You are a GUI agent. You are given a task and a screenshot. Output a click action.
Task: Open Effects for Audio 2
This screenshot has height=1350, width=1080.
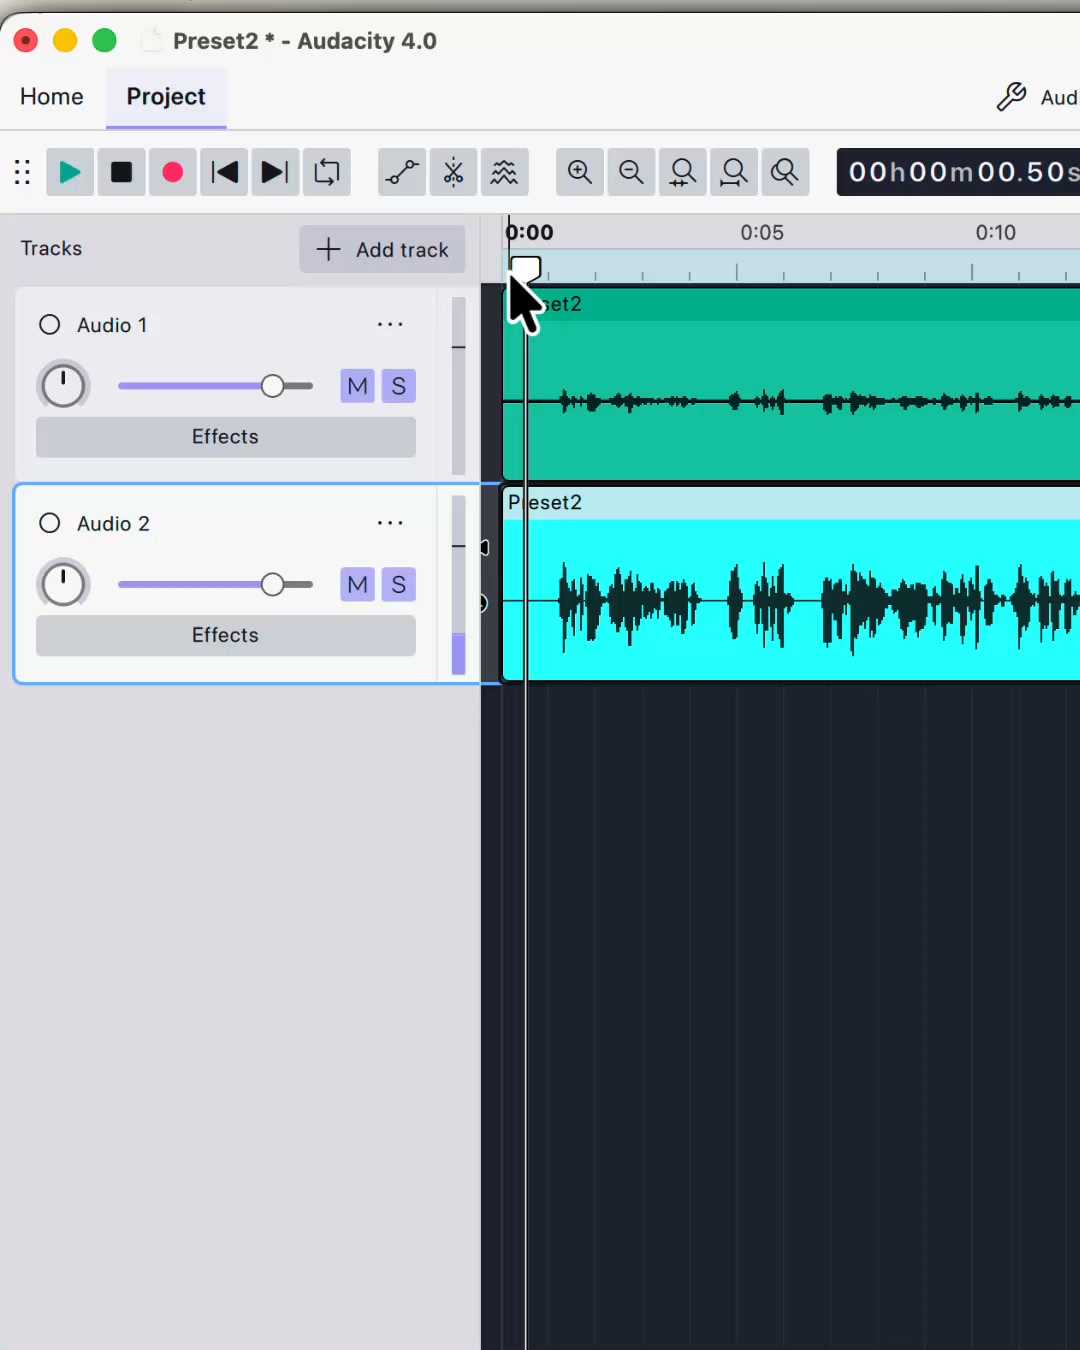(226, 635)
